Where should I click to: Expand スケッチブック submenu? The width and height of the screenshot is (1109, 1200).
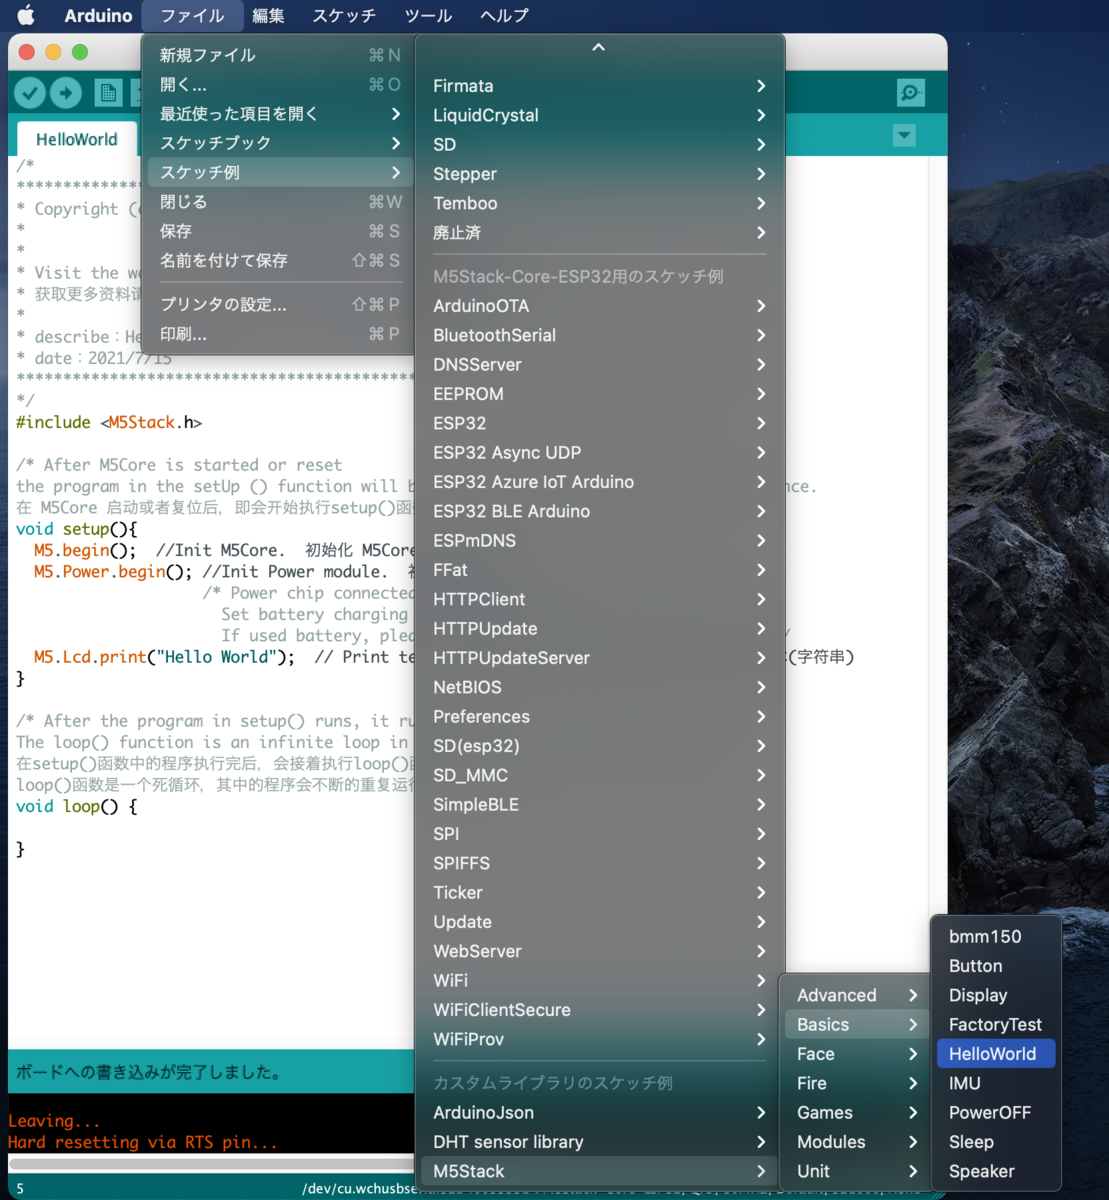pos(279,143)
